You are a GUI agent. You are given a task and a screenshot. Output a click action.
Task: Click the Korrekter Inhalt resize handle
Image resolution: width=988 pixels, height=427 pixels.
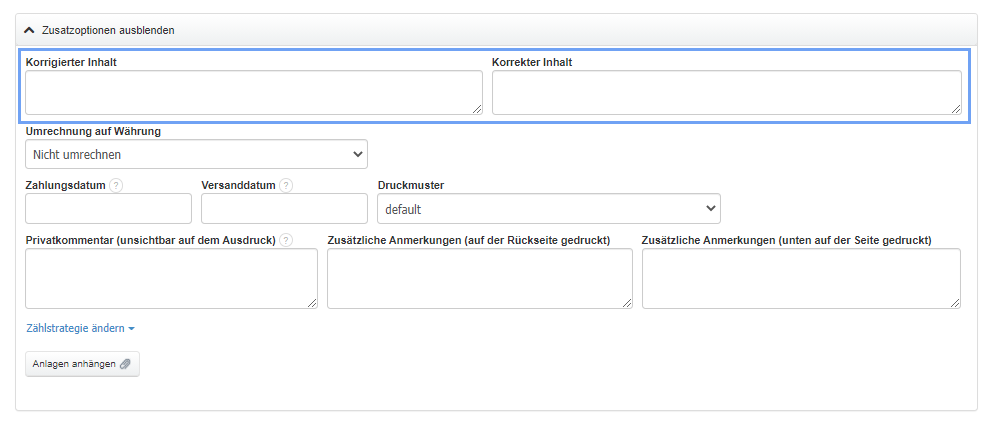(956, 109)
